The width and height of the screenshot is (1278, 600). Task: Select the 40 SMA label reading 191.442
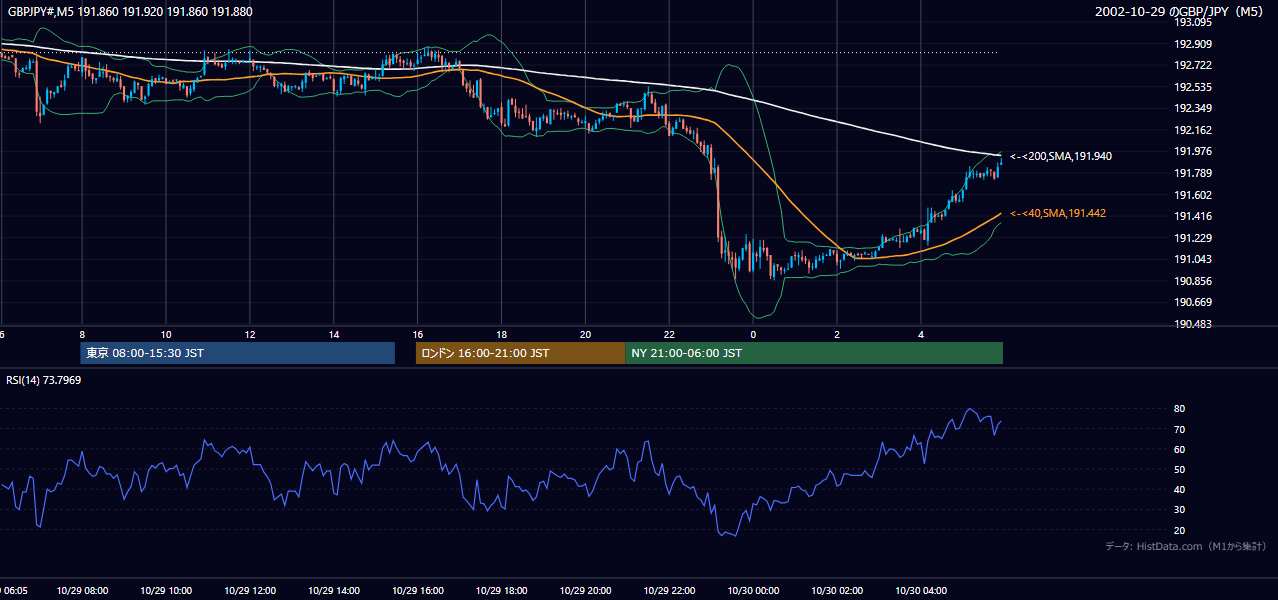coord(1057,213)
